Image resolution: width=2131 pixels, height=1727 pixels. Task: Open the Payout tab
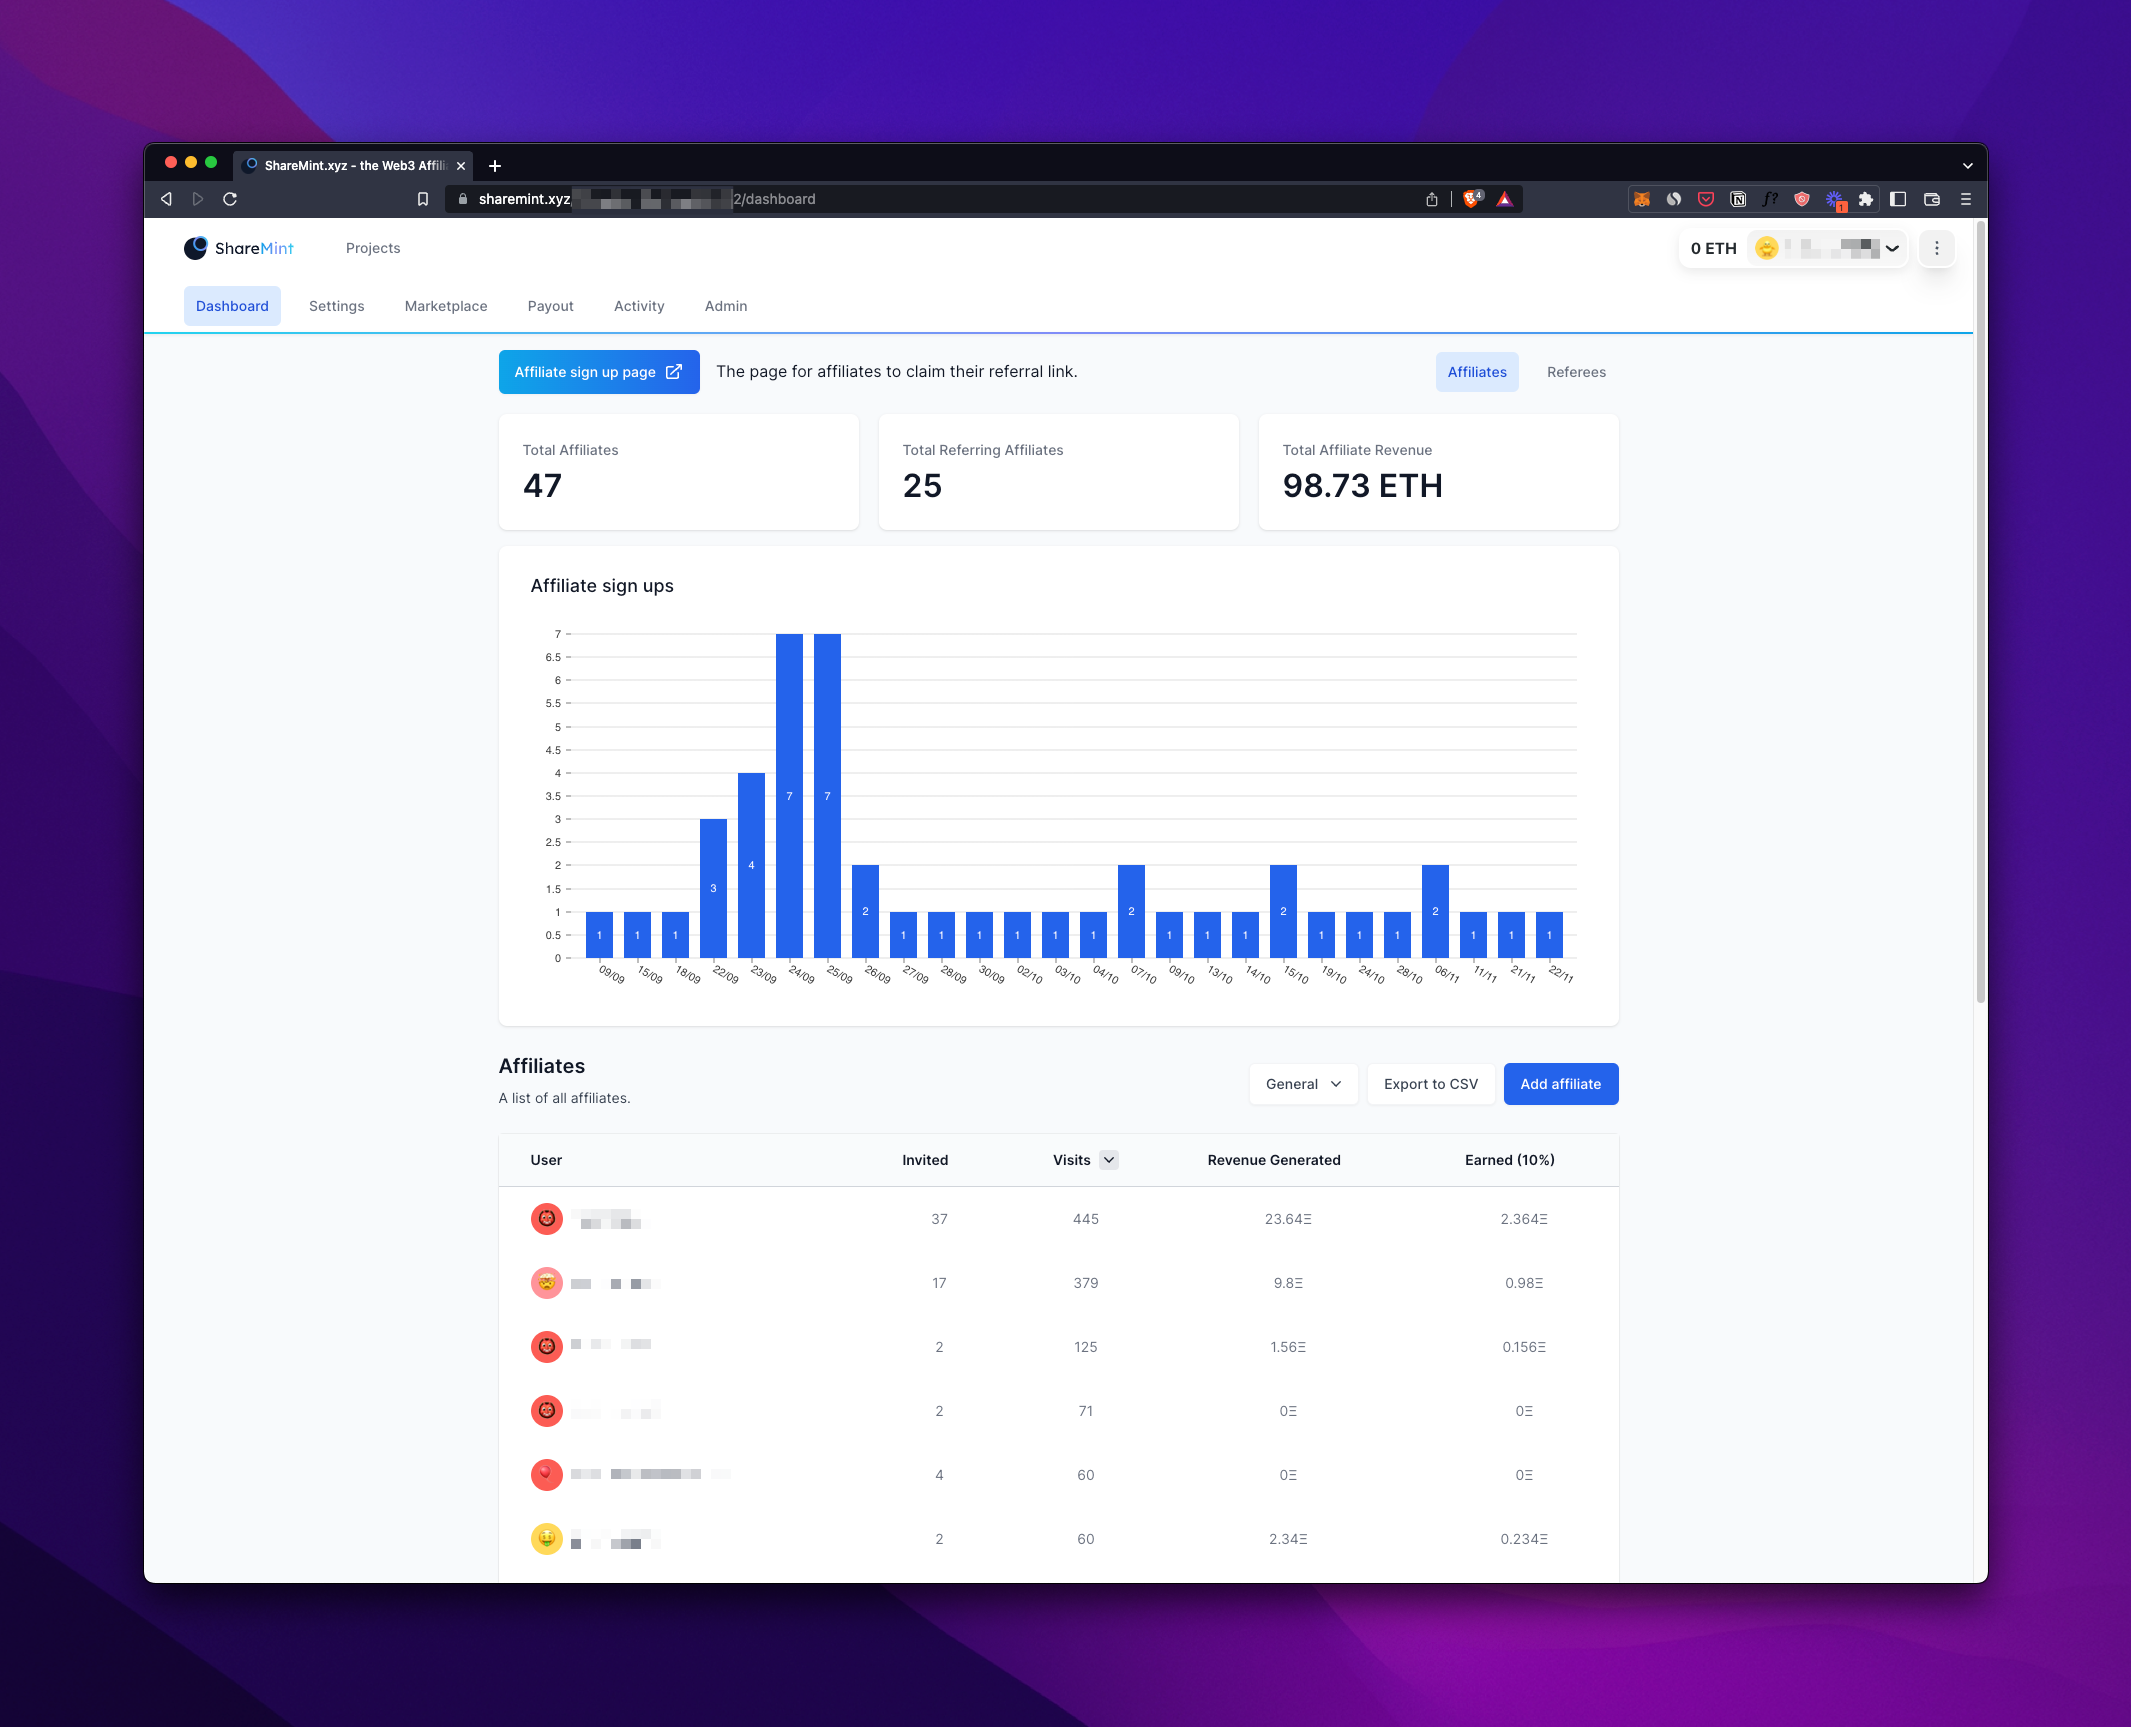[551, 306]
